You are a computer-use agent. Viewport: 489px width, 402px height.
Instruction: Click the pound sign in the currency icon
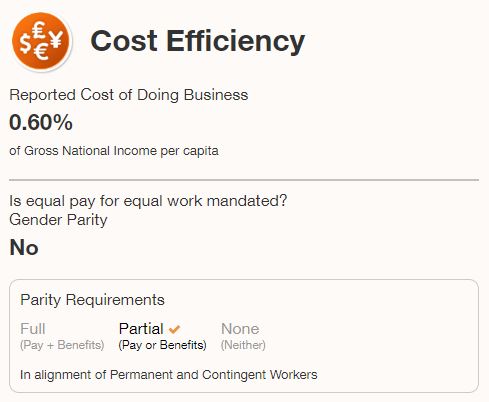click(40, 30)
